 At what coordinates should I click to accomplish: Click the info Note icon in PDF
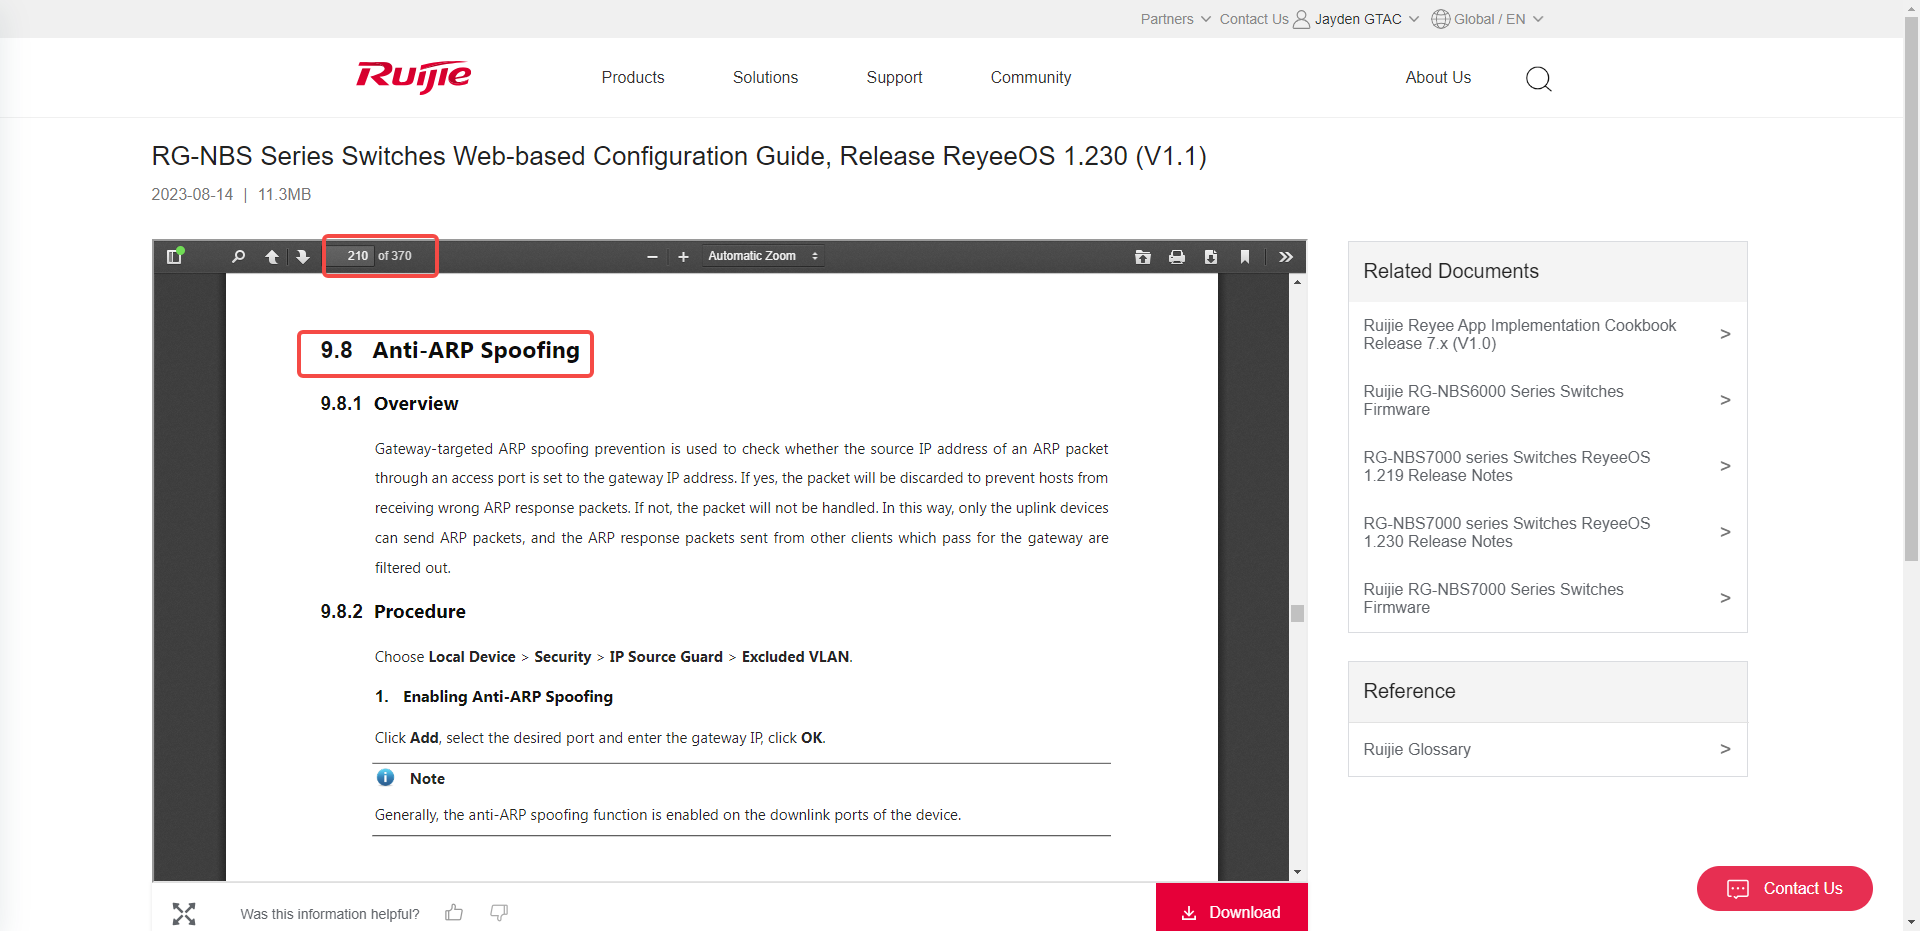coord(385,777)
